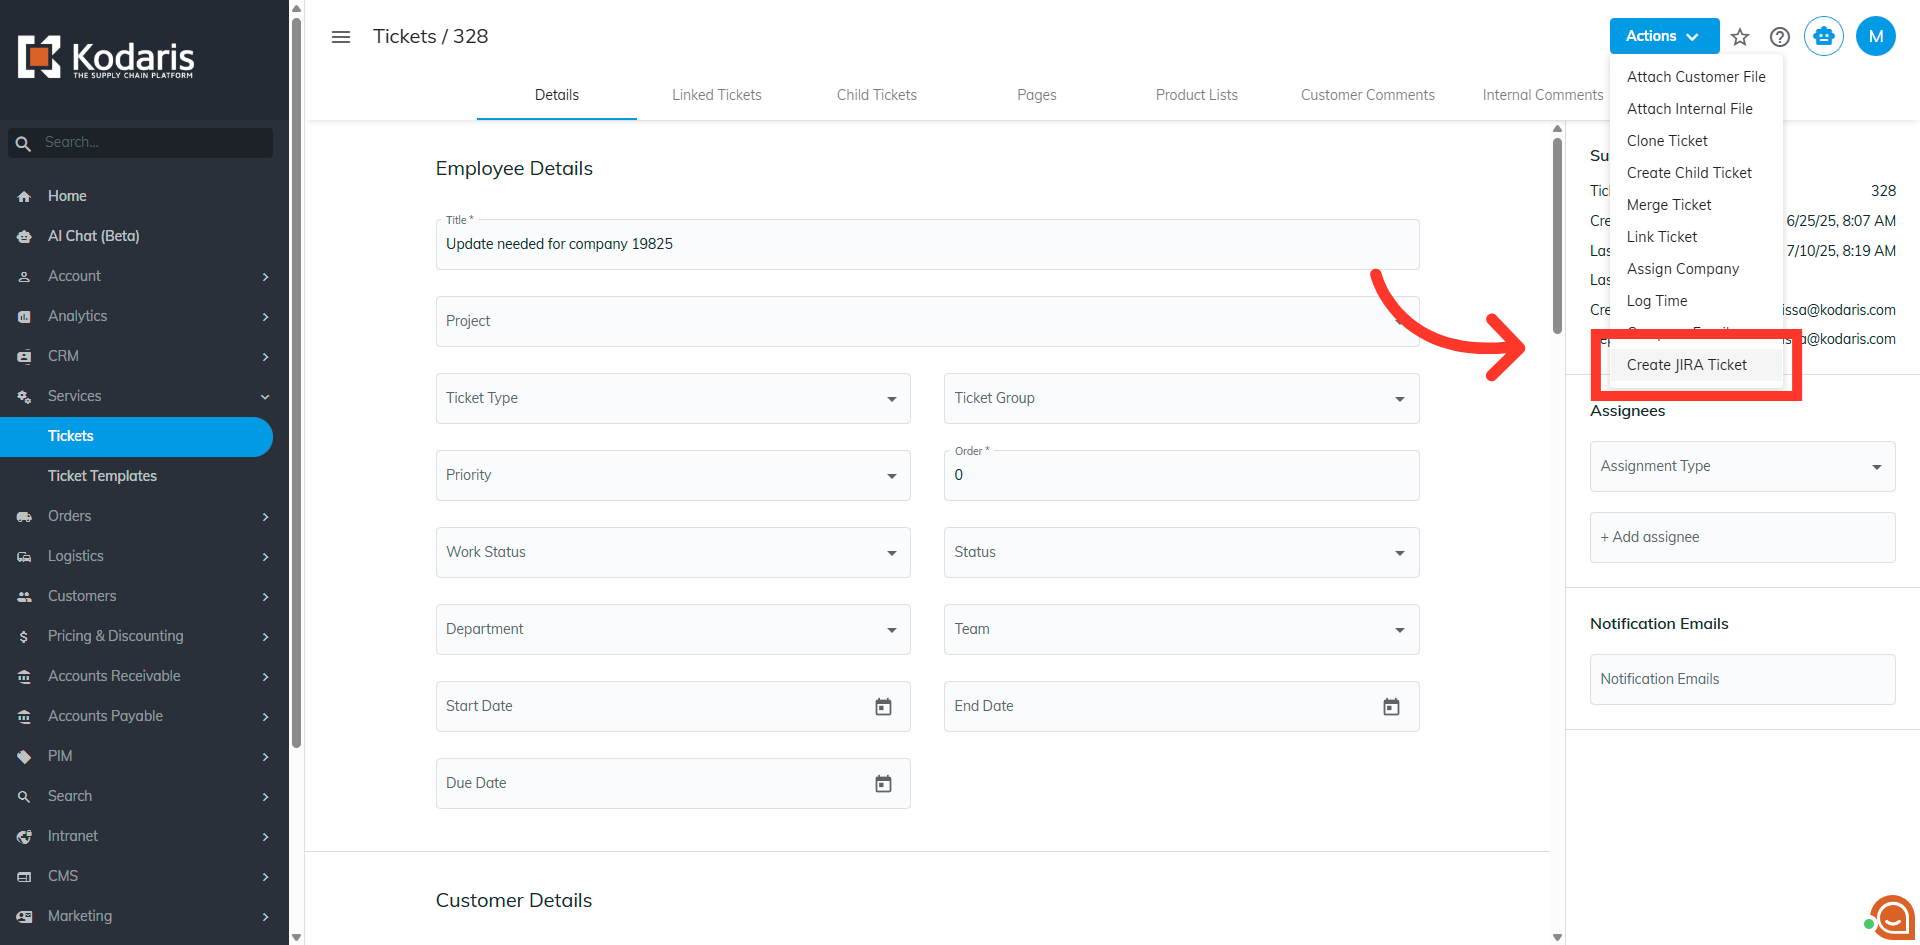Click the Order number field
Image resolution: width=1920 pixels, height=945 pixels.
tap(1181, 475)
